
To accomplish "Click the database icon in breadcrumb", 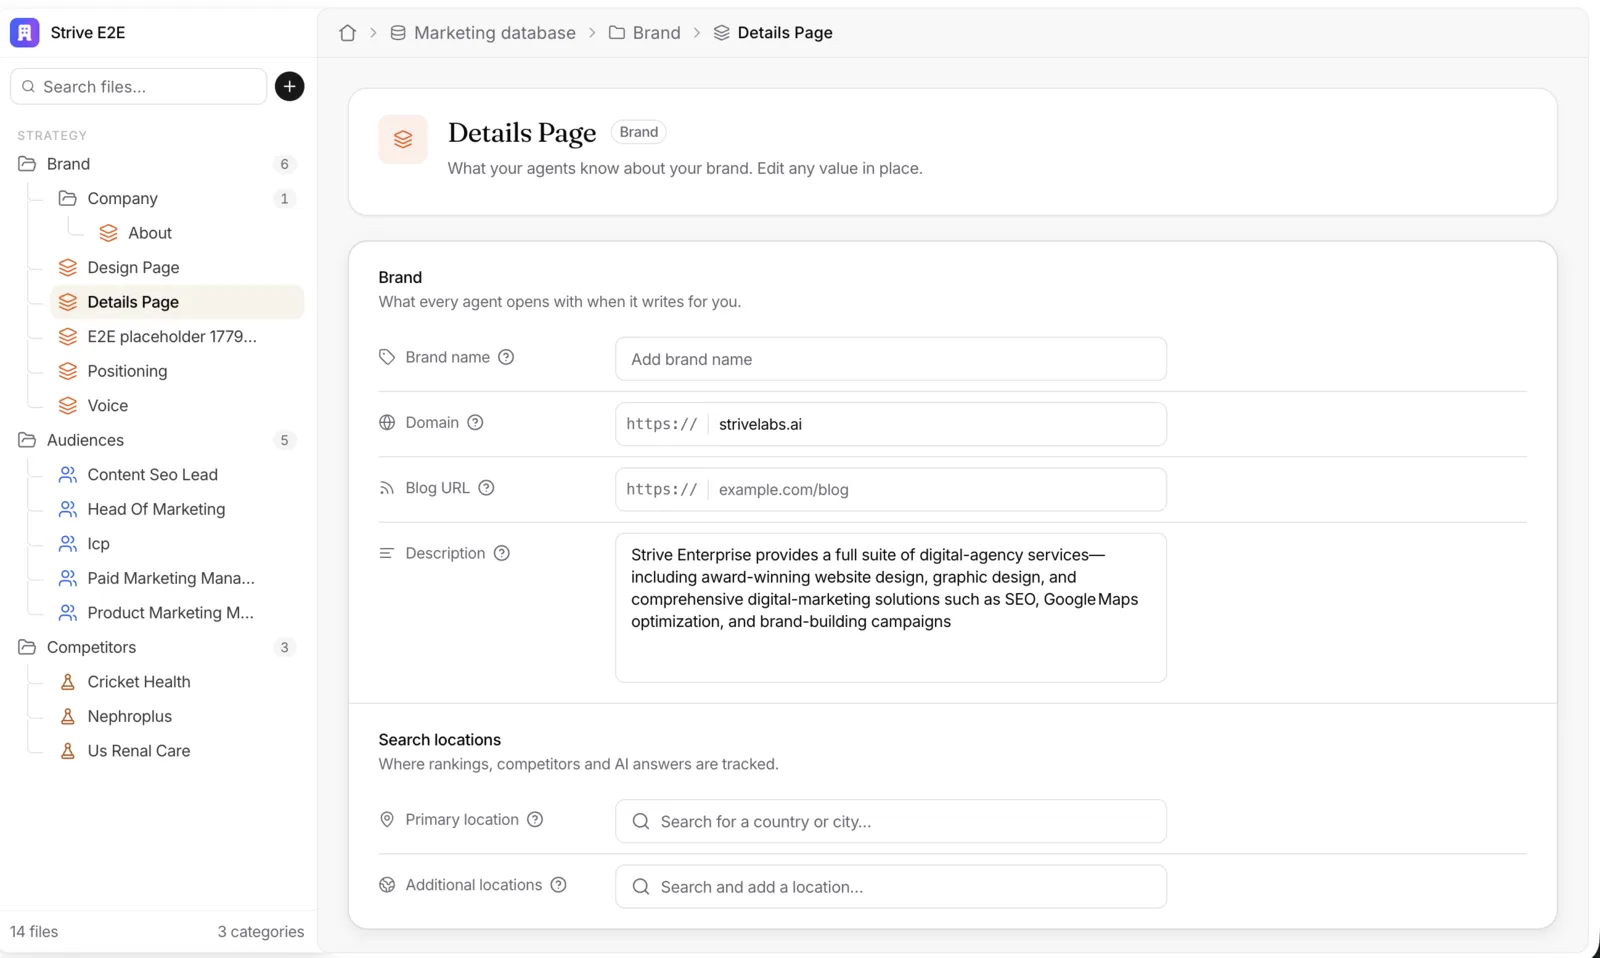I will pyautogui.click(x=398, y=33).
